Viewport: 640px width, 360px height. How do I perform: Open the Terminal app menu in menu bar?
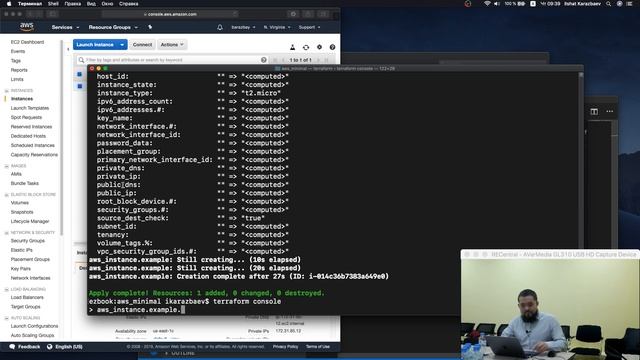30,4
